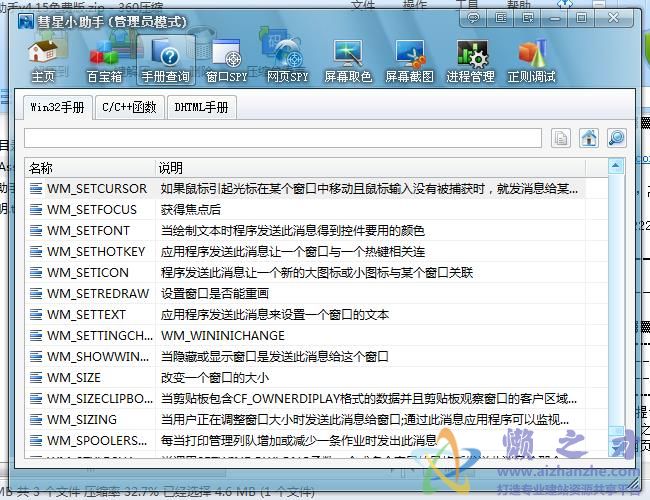
Task: Click the manual search input field
Action: 283,138
